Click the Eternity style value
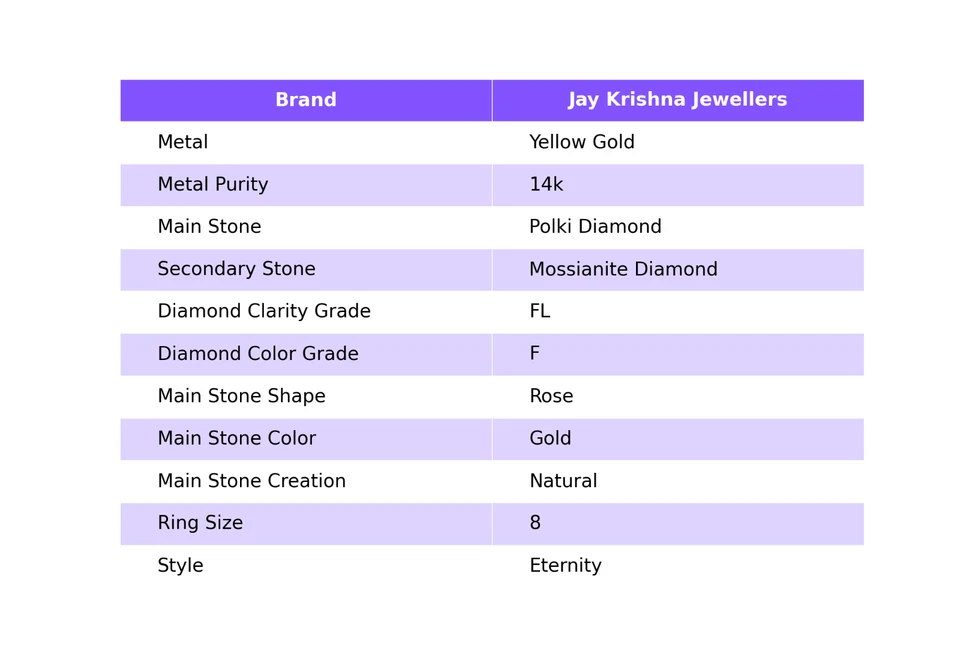 click(565, 565)
